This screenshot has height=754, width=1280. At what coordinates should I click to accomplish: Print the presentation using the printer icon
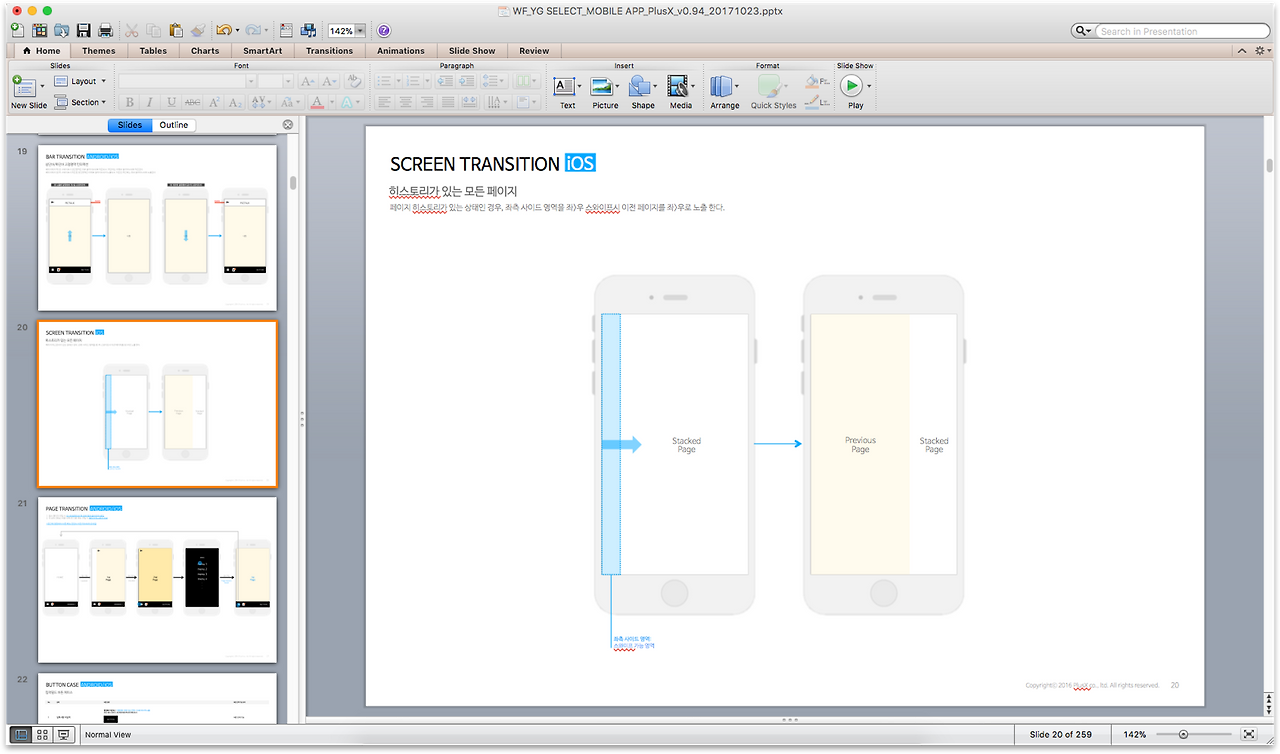click(x=105, y=31)
